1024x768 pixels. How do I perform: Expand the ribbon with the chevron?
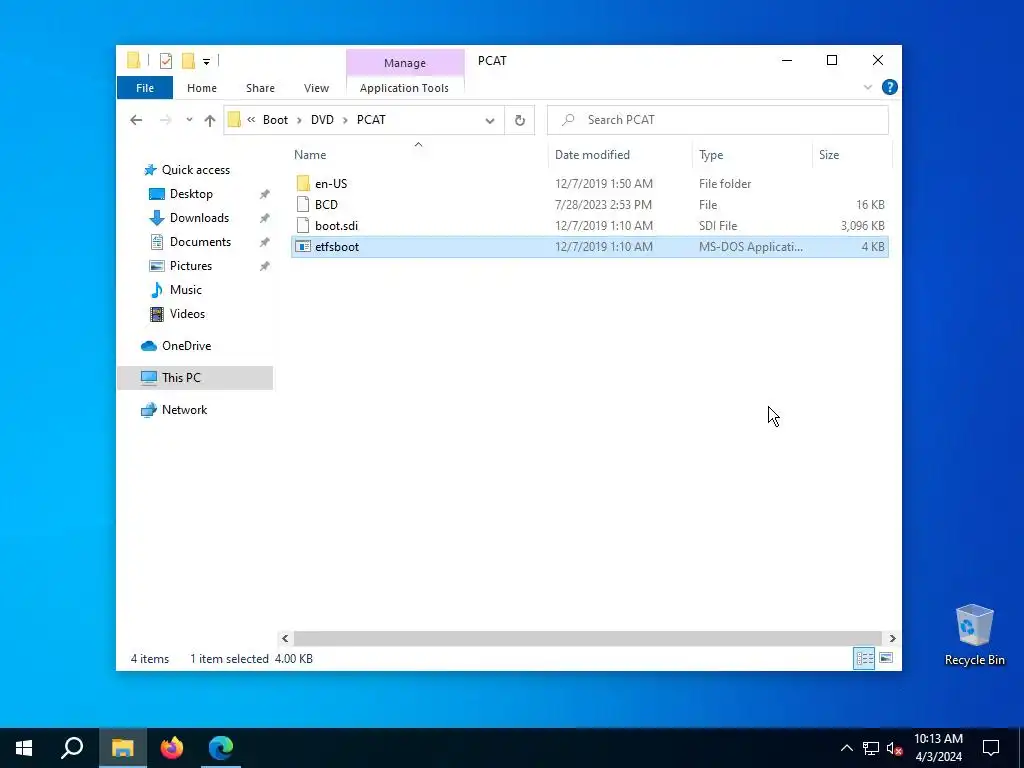(868, 88)
